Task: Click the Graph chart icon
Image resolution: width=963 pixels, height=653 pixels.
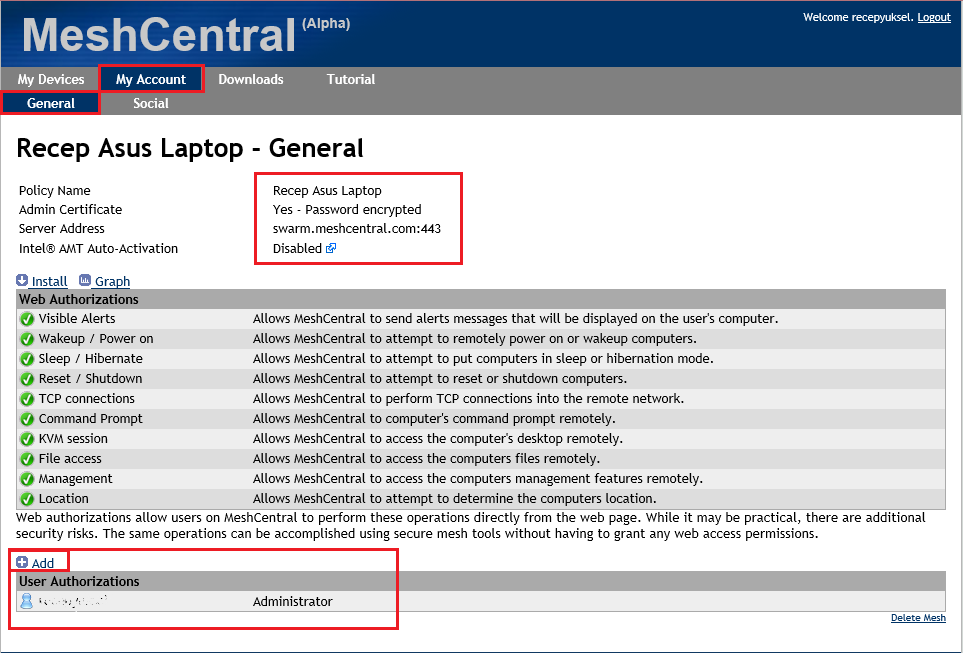Action: coord(85,281)
